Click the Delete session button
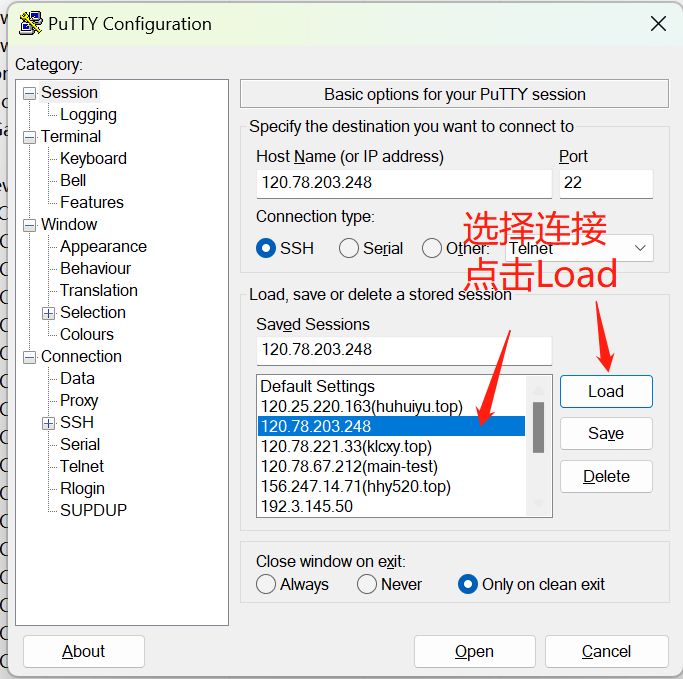Screen dimensions: 683x679 (x=606, y=476)
